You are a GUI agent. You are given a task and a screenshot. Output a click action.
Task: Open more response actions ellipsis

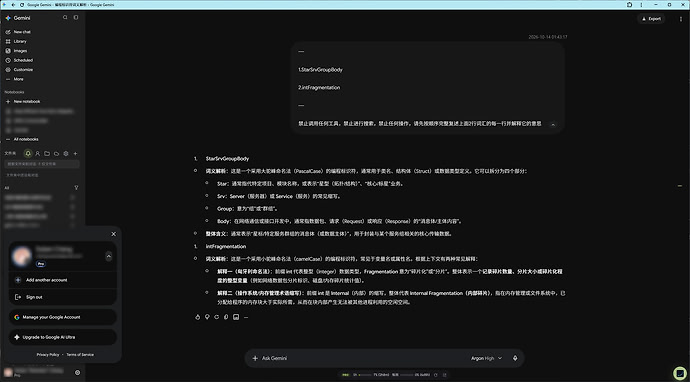(246, 317)
